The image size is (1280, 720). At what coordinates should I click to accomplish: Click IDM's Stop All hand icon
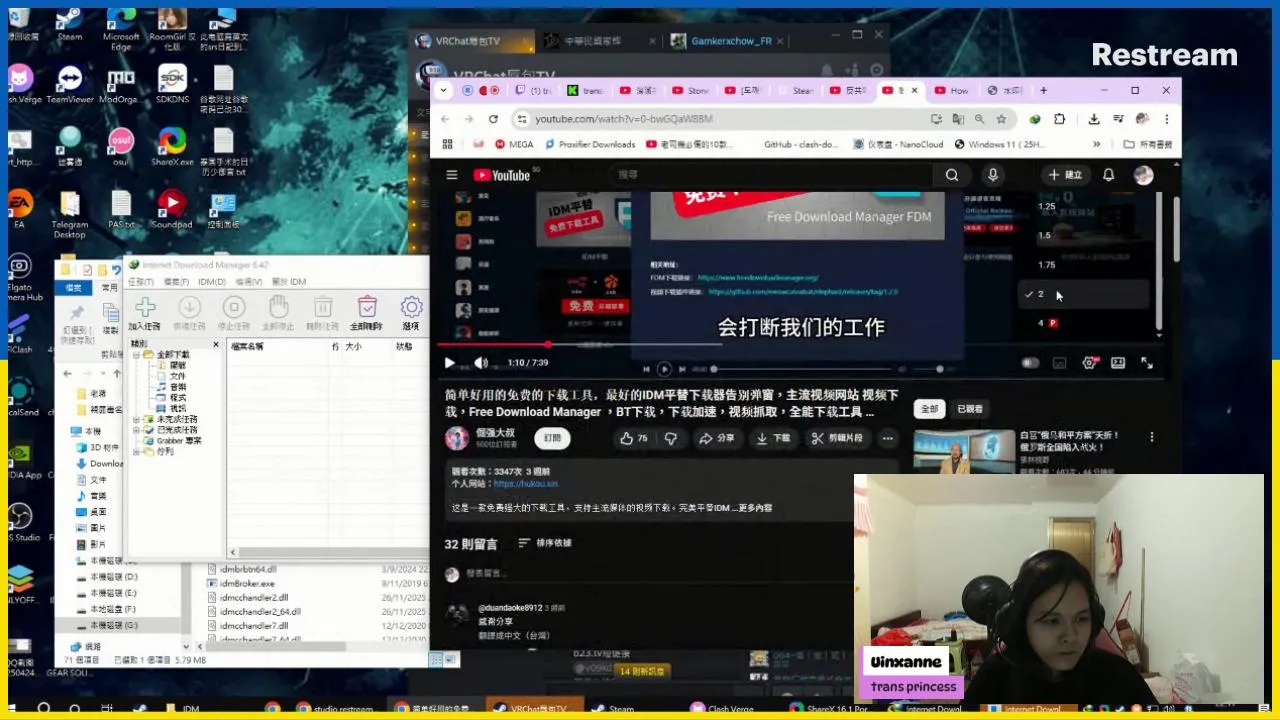pos(278,307)
